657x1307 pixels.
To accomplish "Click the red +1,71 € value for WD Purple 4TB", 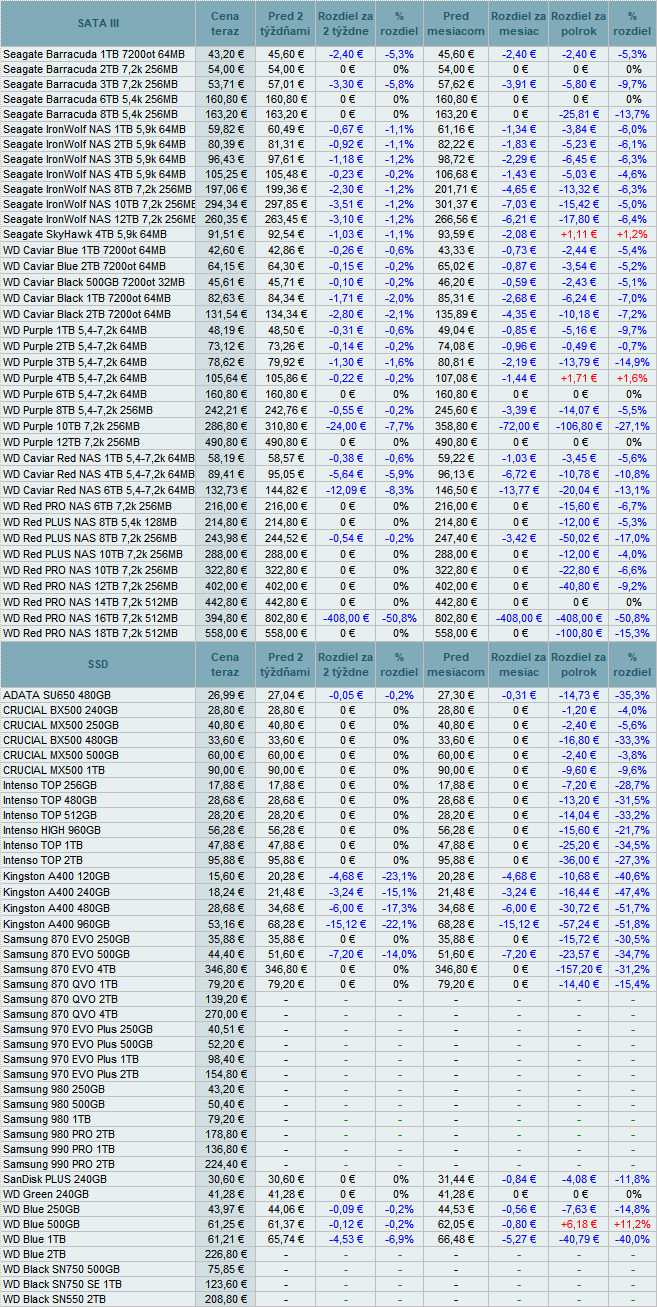I will click(578, 377).
